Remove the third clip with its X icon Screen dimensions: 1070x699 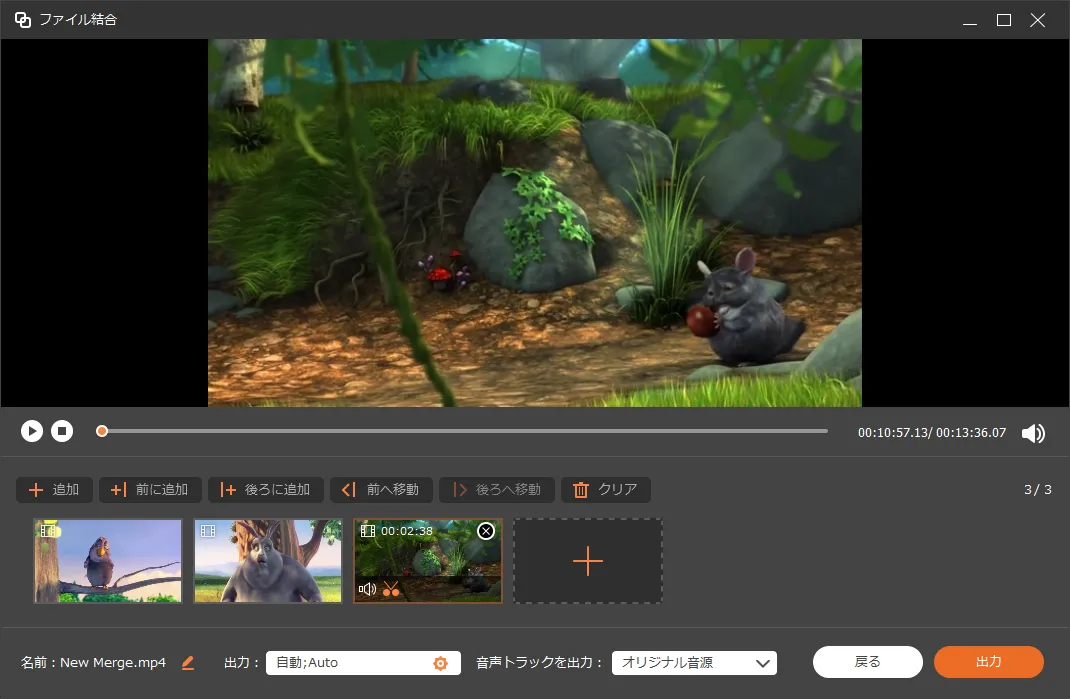click(486, 531)
